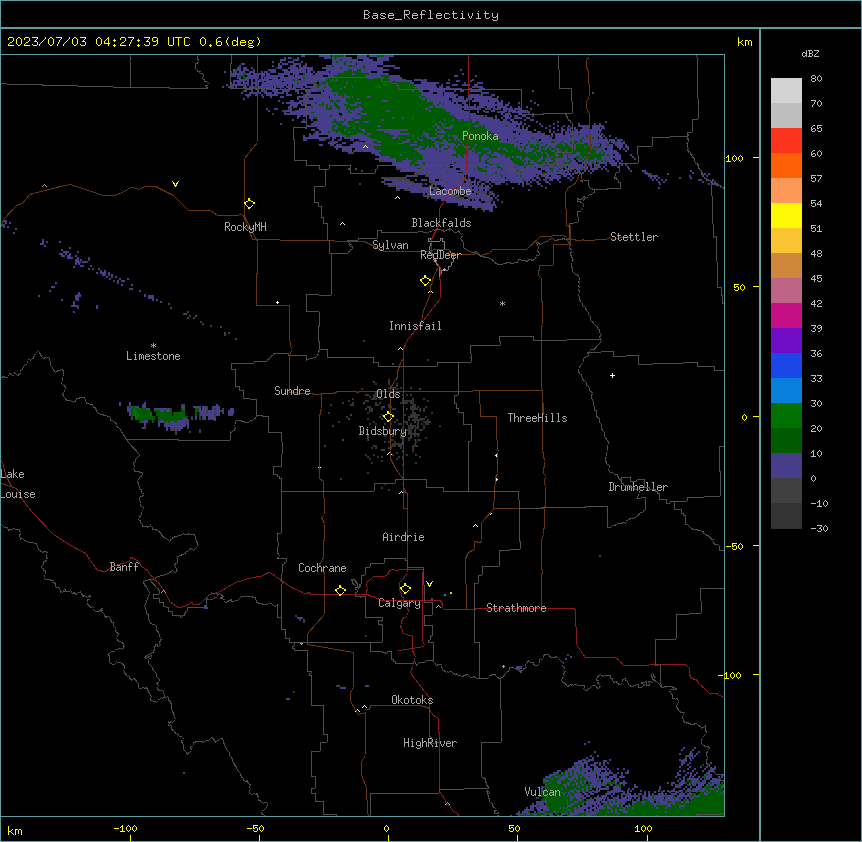Click the Innisfail city label
The width and height of the screenshot is (862, 842).
click(415, 326)
